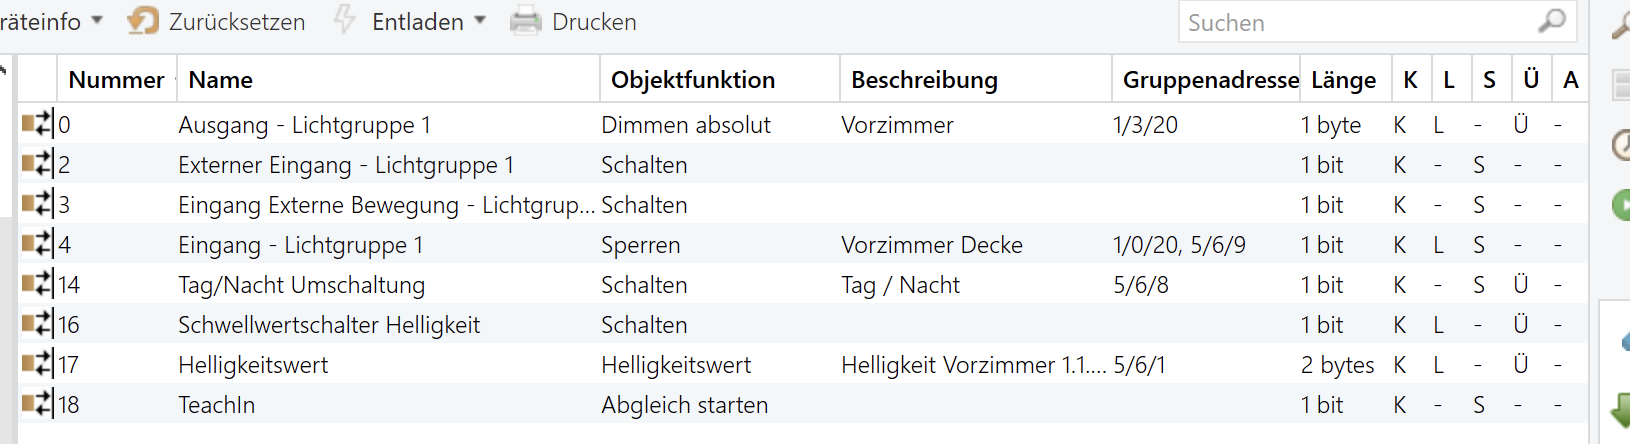Image resolution: width=1630 pixels, height=444 pixels.
Task: Click the object icon of Sperren row 4
Action: (x=36, y=244)
